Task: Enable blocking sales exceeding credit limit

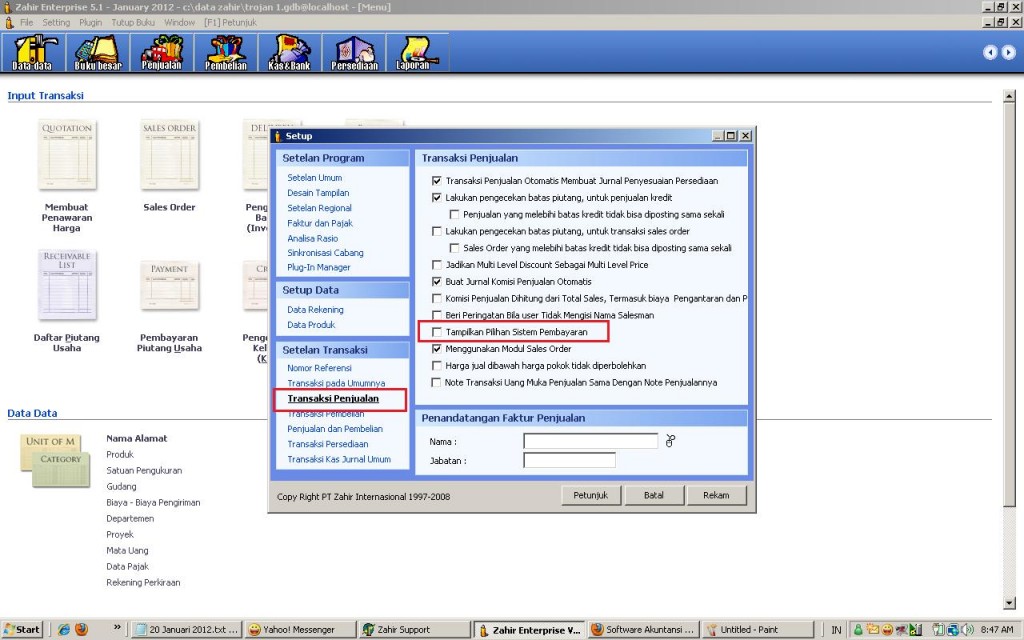Action: pos(454,214)
